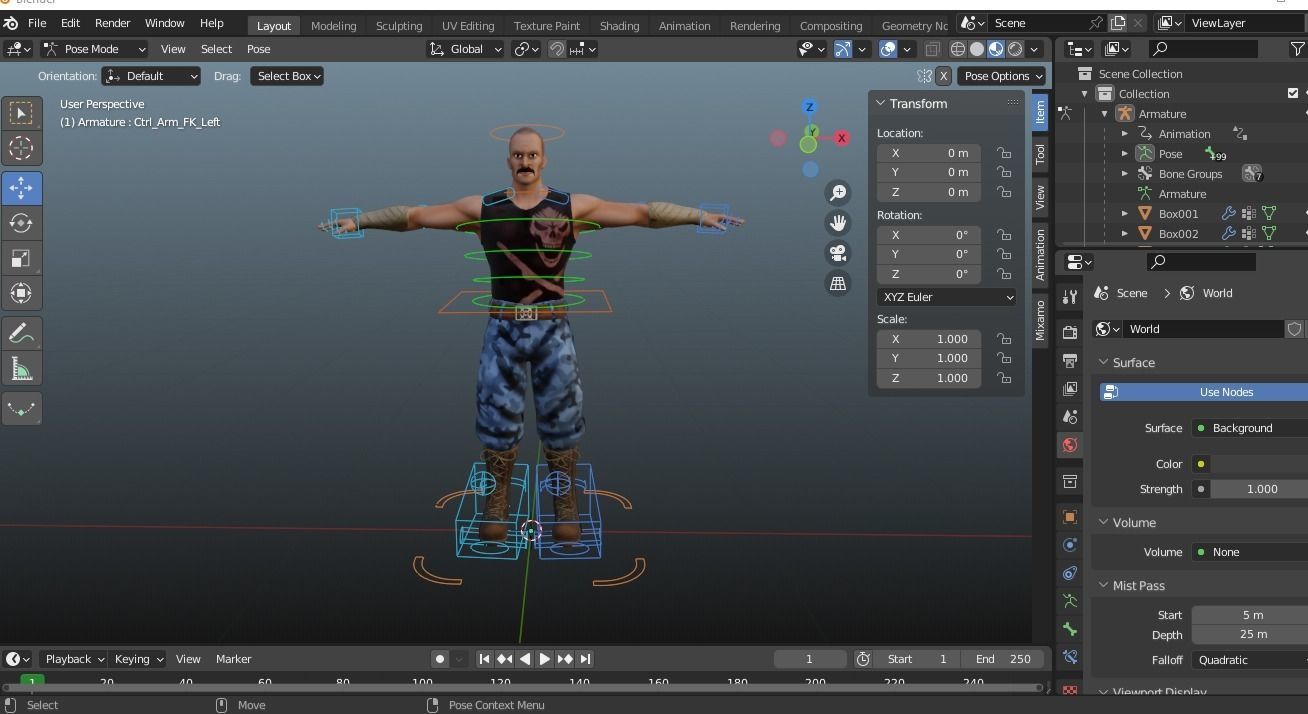Toggle Collection exclude checkbox in outliner
This screenshot has width=1308, height=714.
coord(1292,93)
